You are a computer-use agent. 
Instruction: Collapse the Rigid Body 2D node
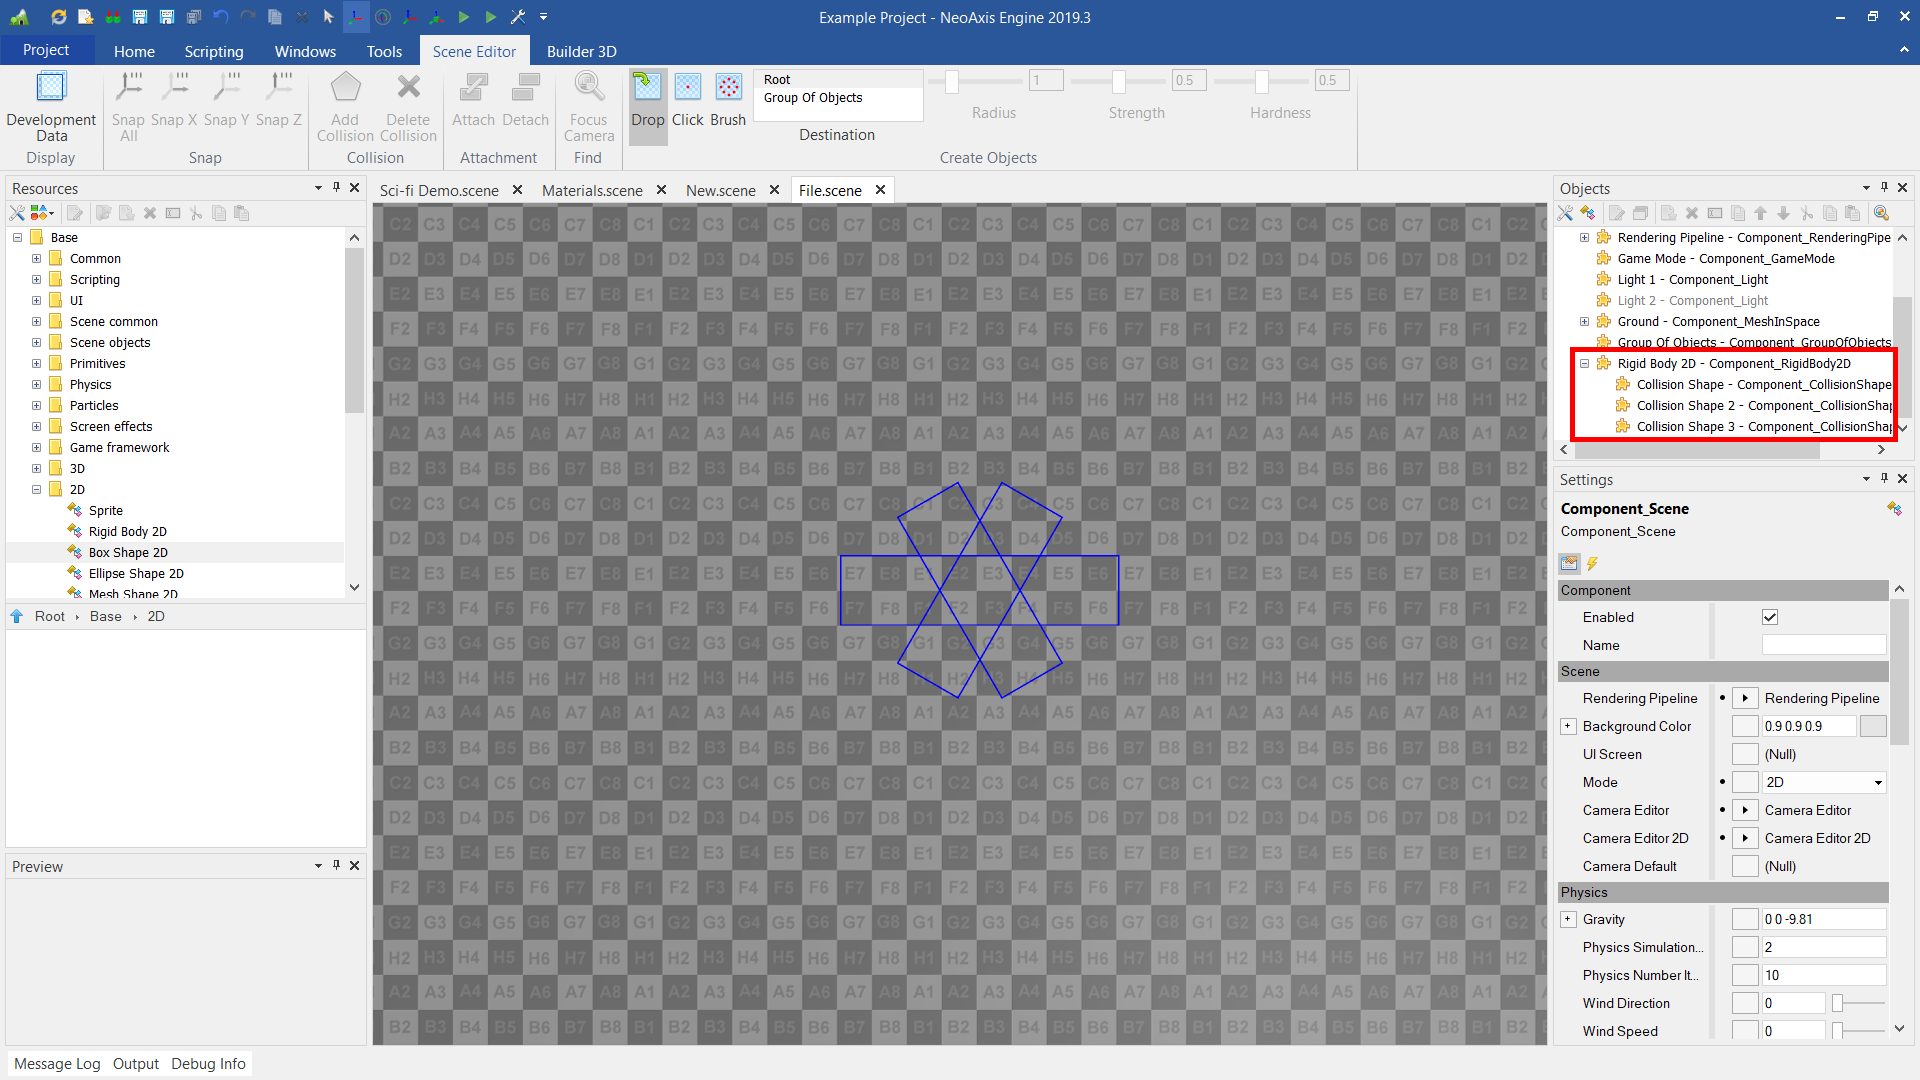point(1585,363)
